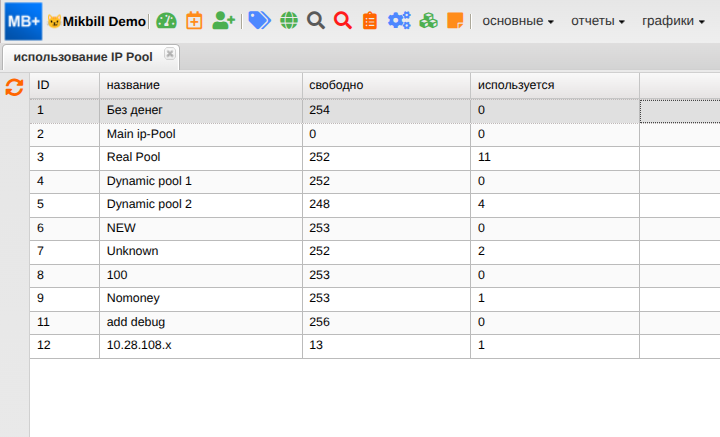This screenshot has height=437, width=720.
Task: Select the Unknown pool name cell
Action: coord(201,251)
